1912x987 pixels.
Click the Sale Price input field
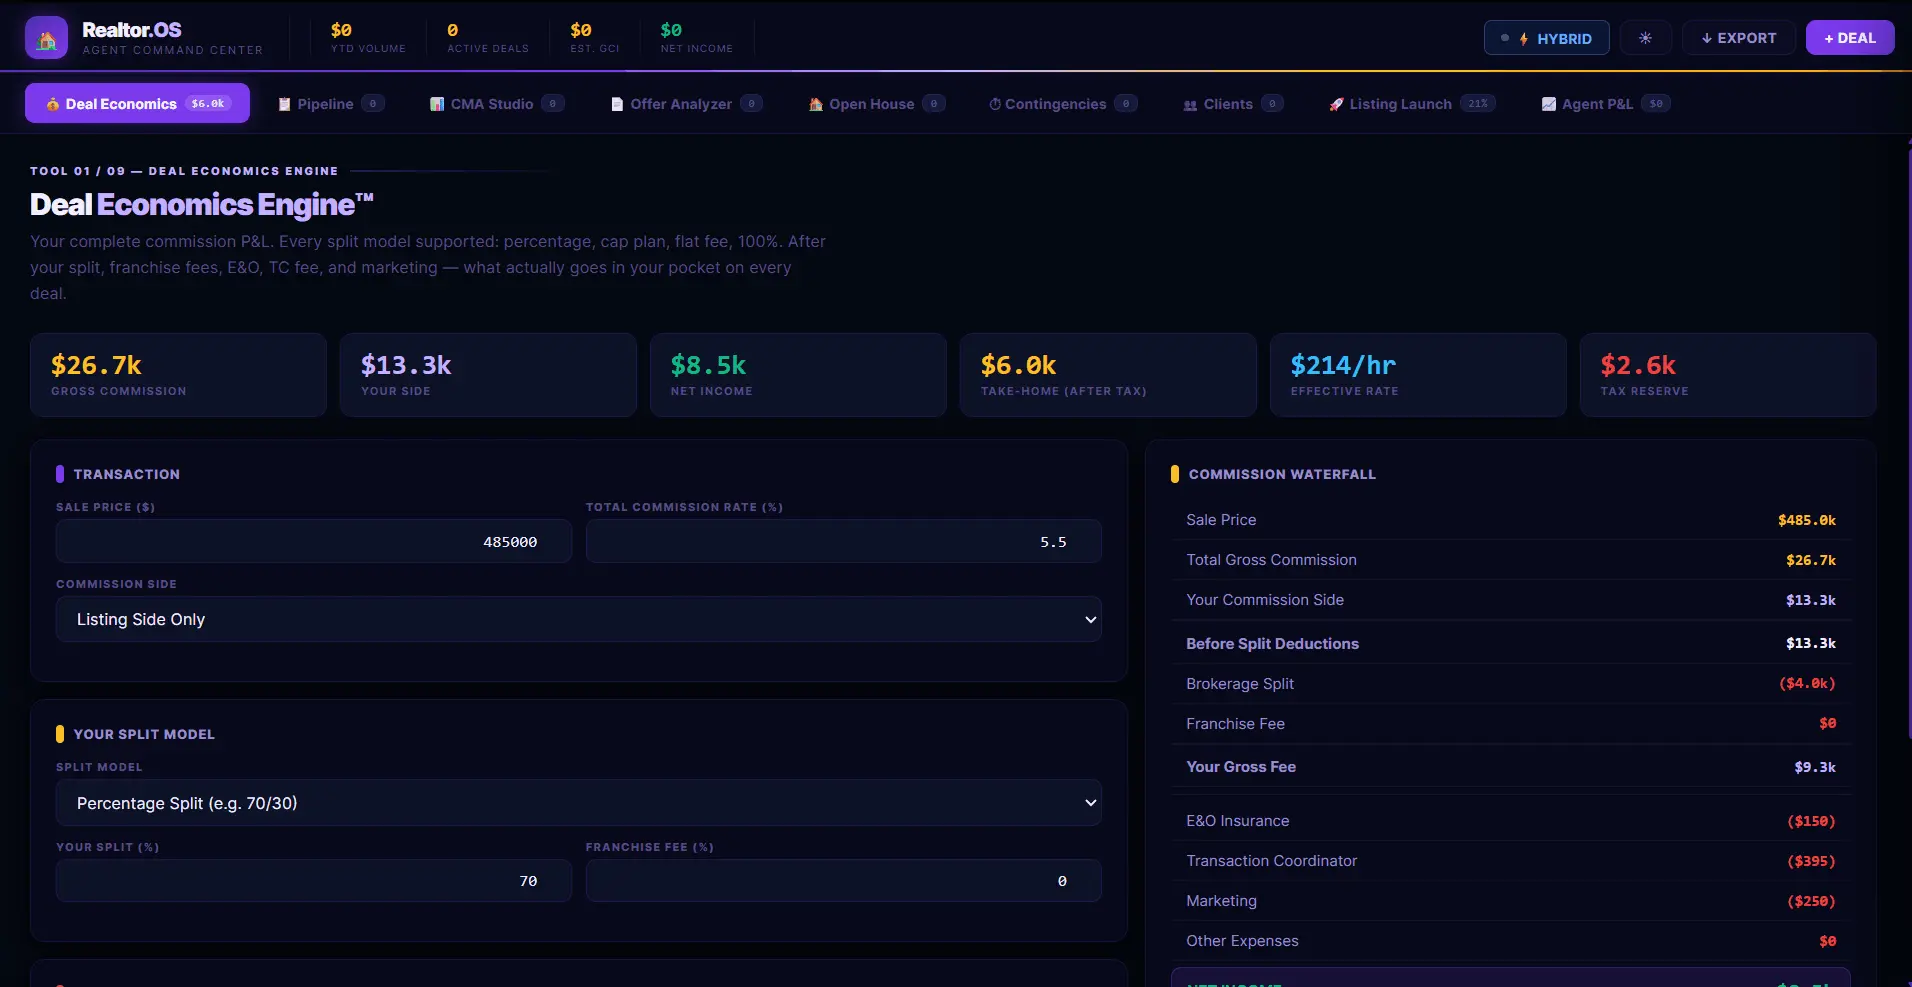point(314,541)
